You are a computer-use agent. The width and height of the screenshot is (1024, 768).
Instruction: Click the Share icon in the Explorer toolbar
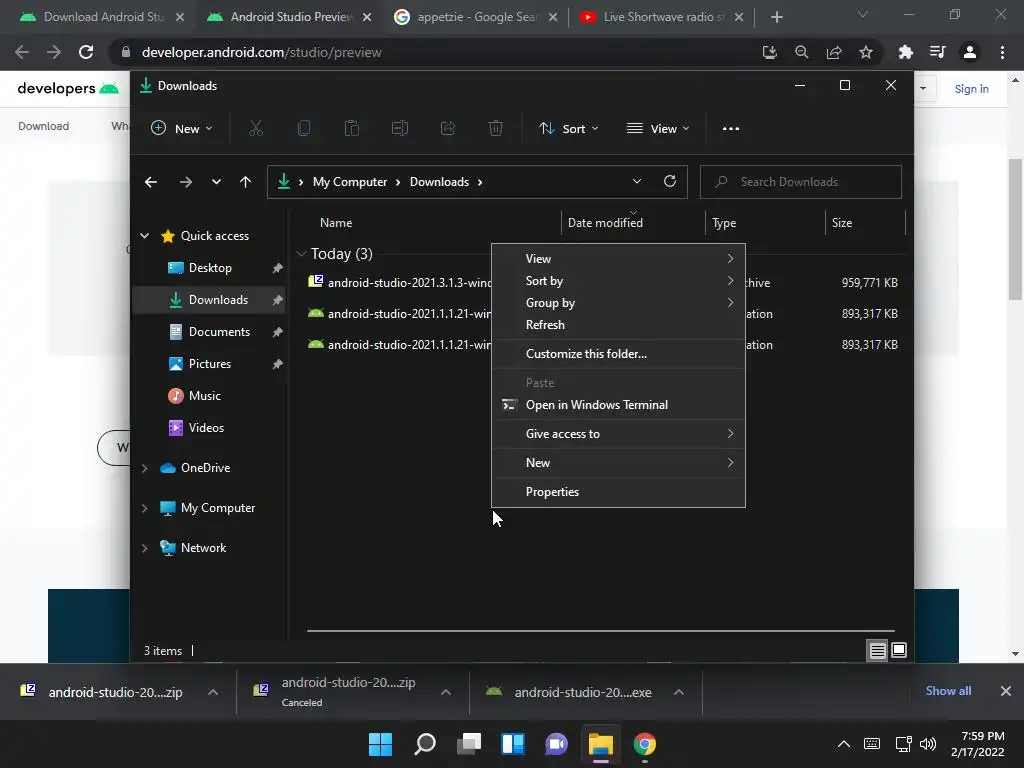click(x=448, y=129)
